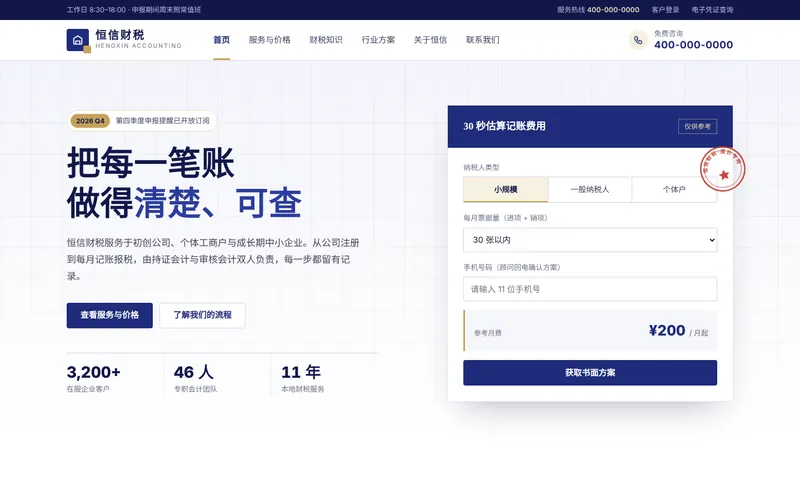
Task: Click the 查看服务与价格 button
Action: pyautogui.click(x=109, y=315)
